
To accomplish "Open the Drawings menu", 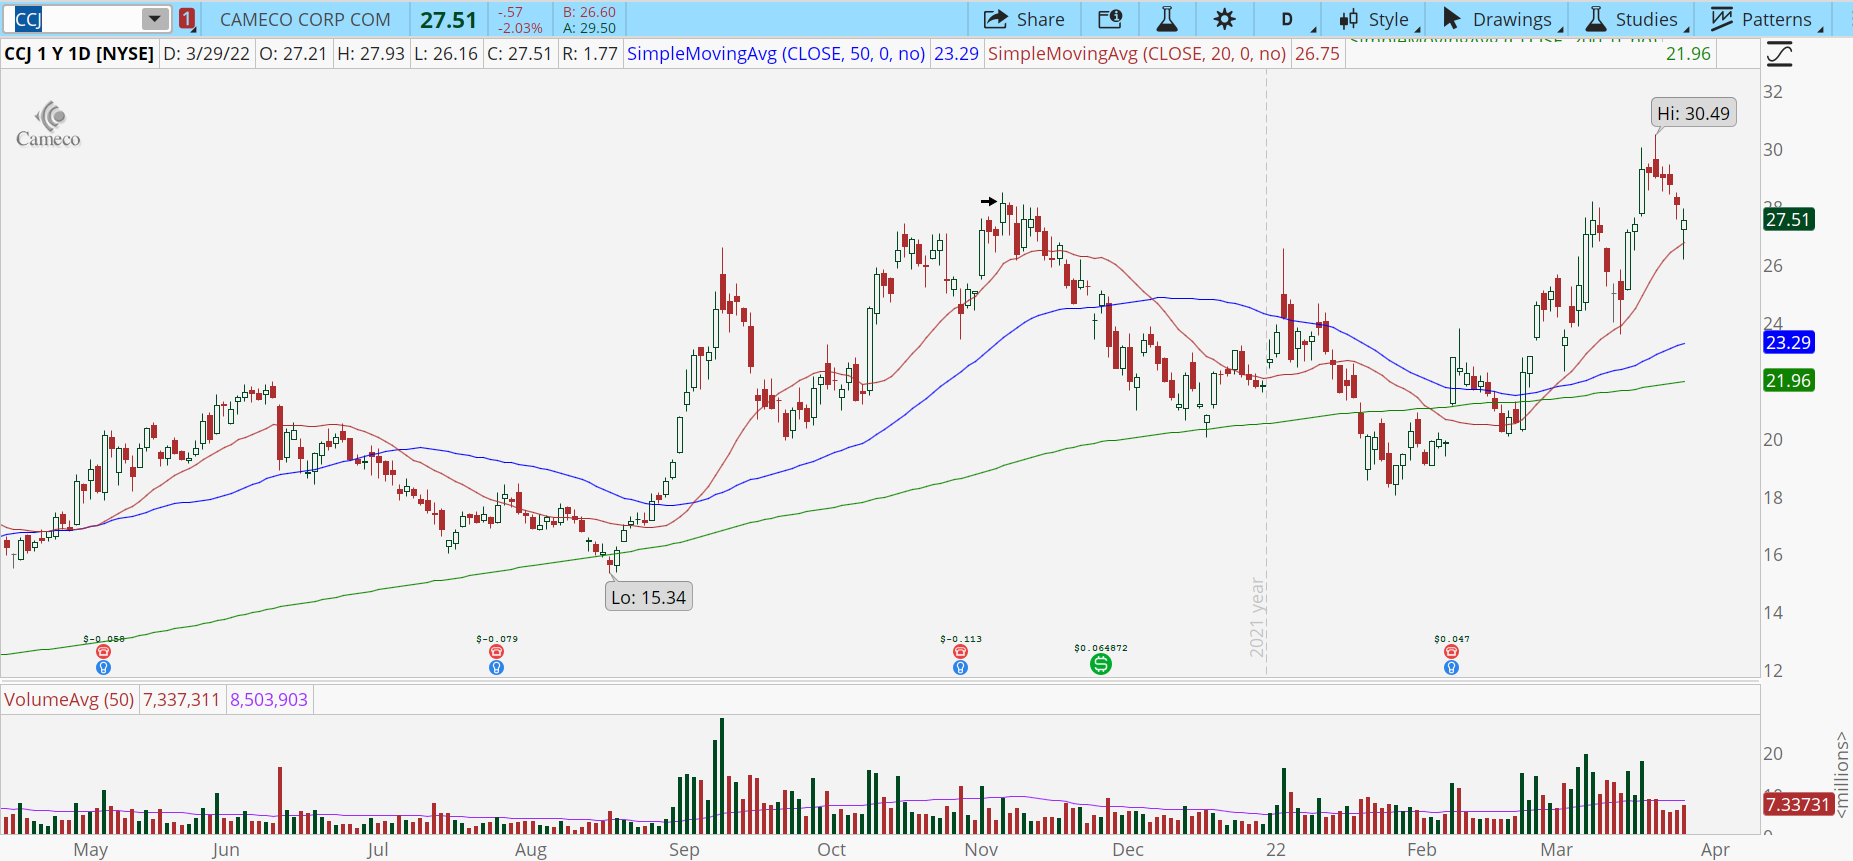I will 1502,19.
